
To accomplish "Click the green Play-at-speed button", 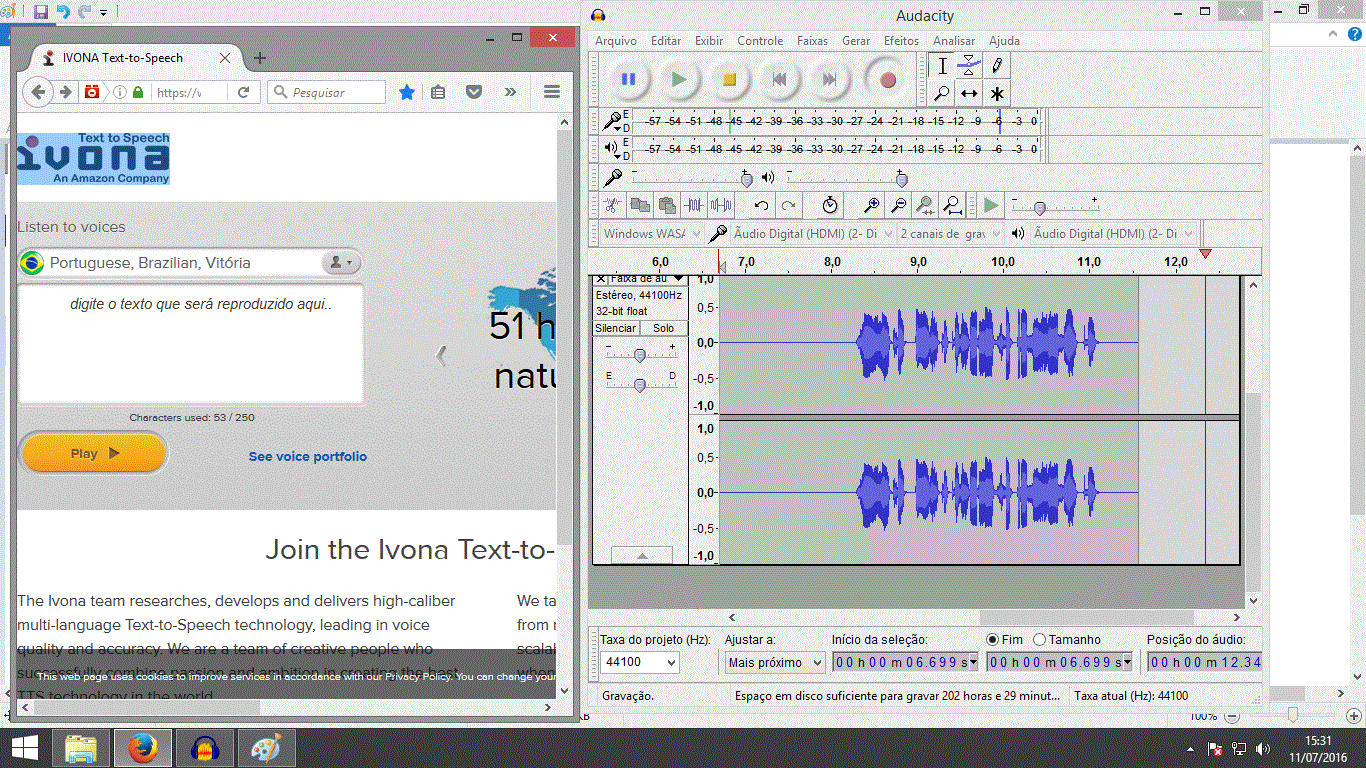I will (991, 205).
